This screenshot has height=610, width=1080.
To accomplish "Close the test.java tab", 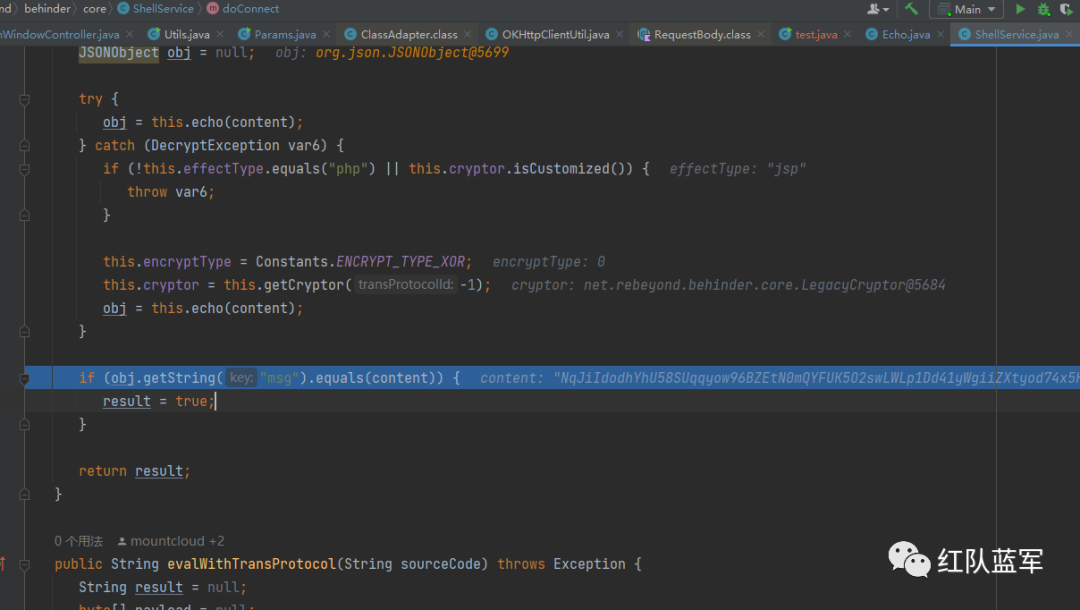I will (847, 34).
